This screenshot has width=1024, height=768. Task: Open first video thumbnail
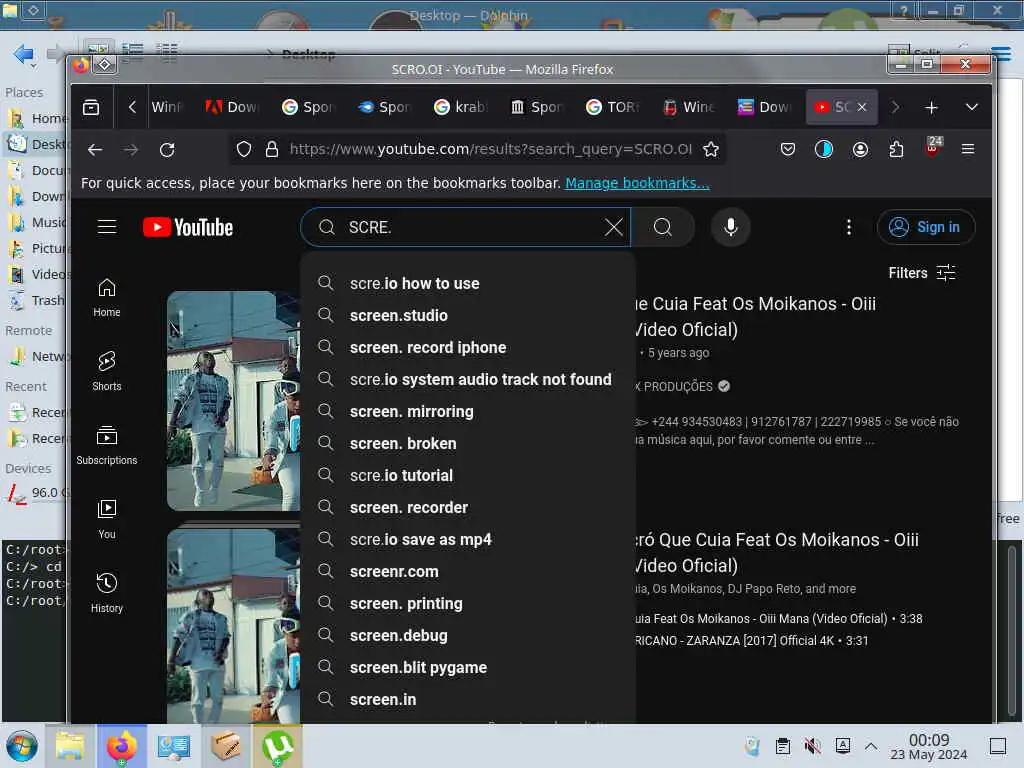click(234, 401)
